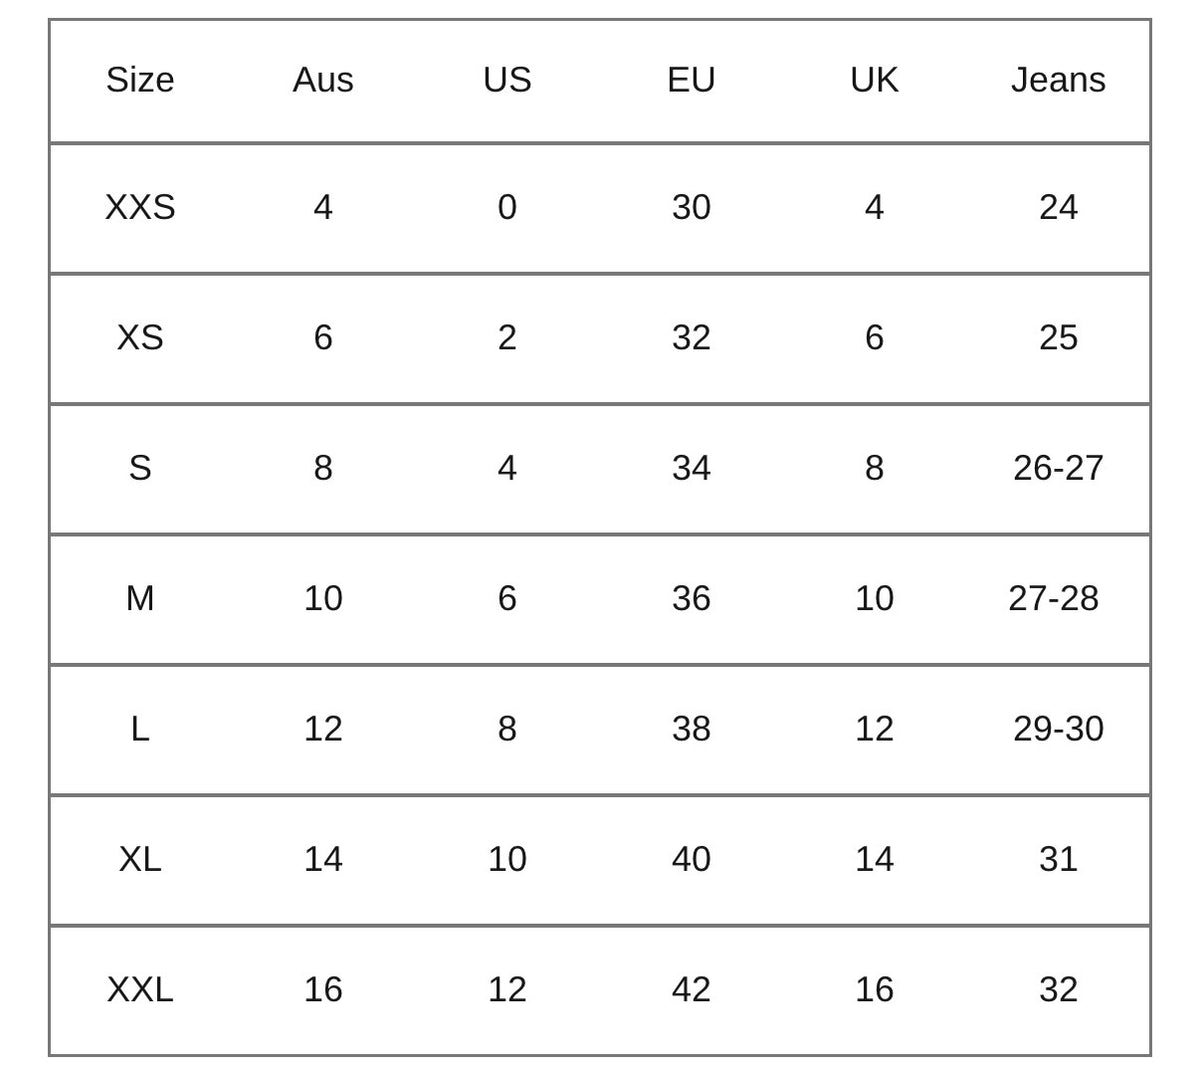Select the XL size label

click(x=140, y=859)
